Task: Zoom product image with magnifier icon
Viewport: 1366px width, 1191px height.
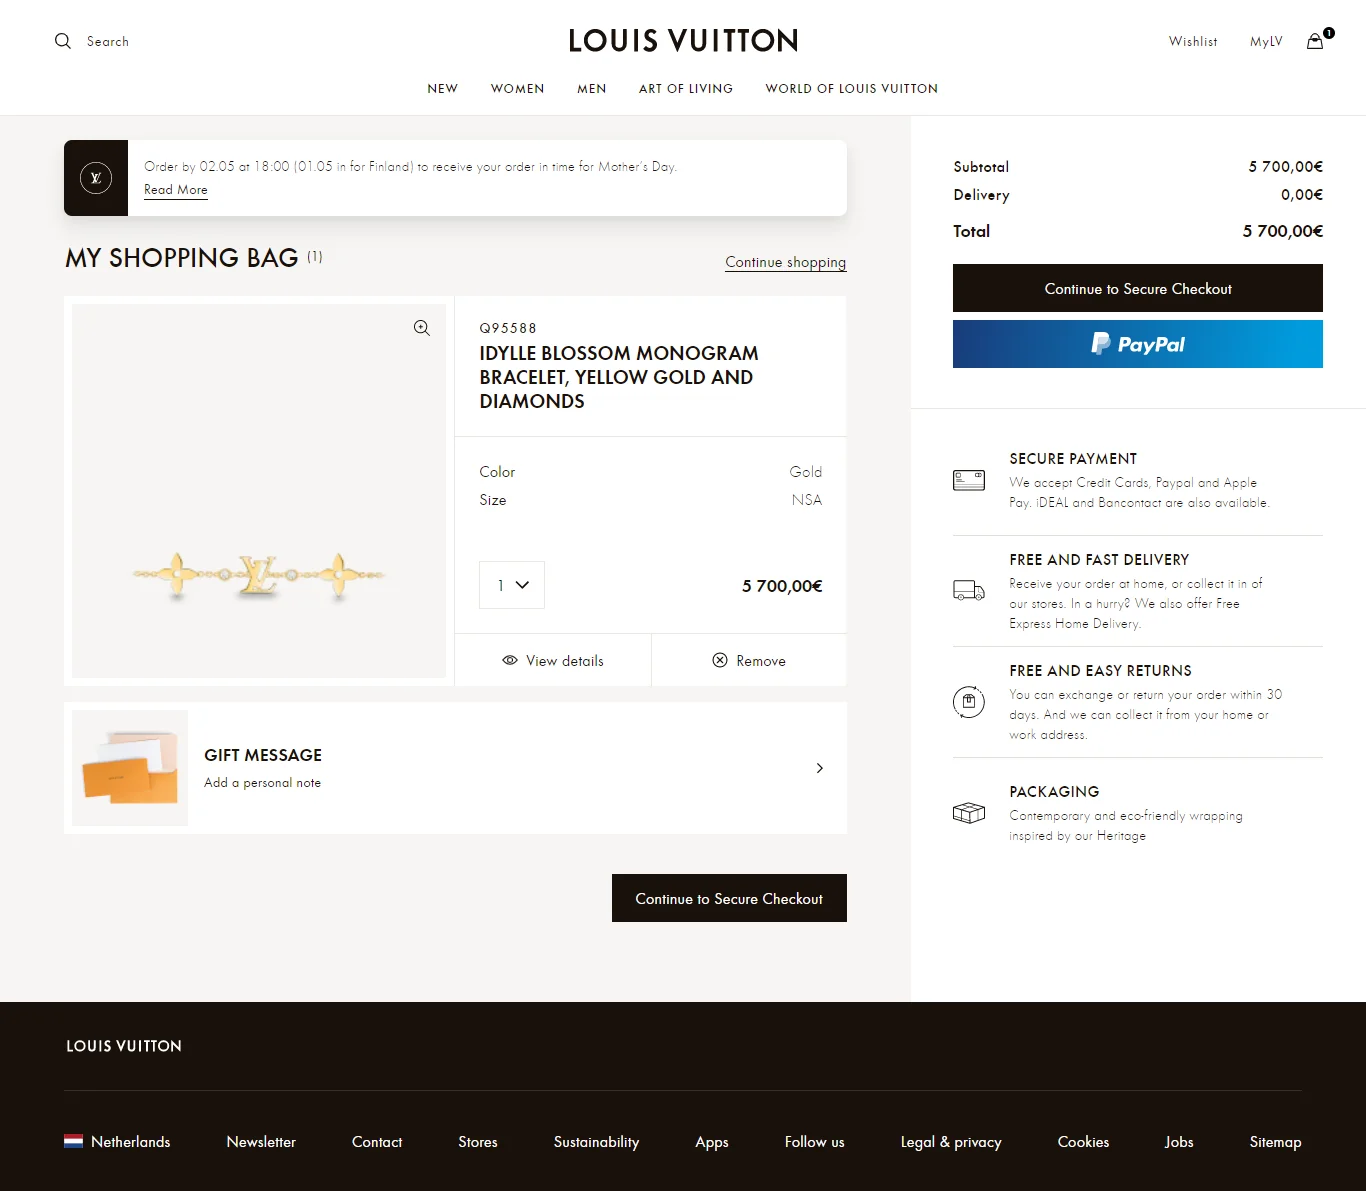Action: pos(422,328)
